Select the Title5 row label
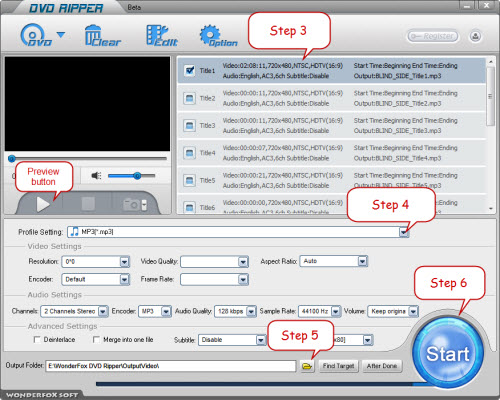 207,180
